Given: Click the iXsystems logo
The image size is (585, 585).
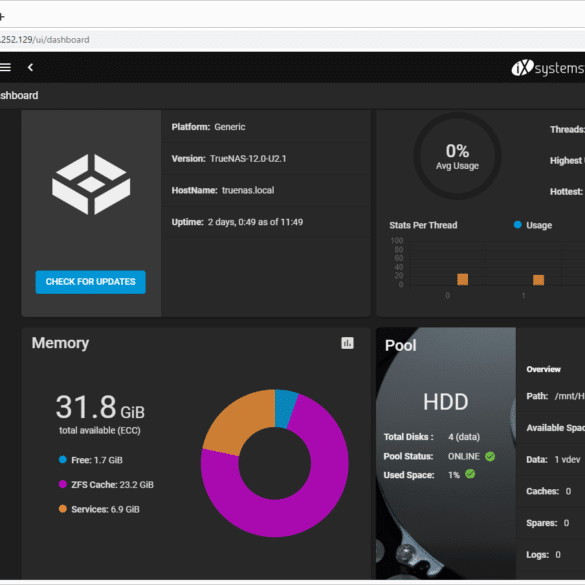Looking at the screenshot, I should 548,68.
